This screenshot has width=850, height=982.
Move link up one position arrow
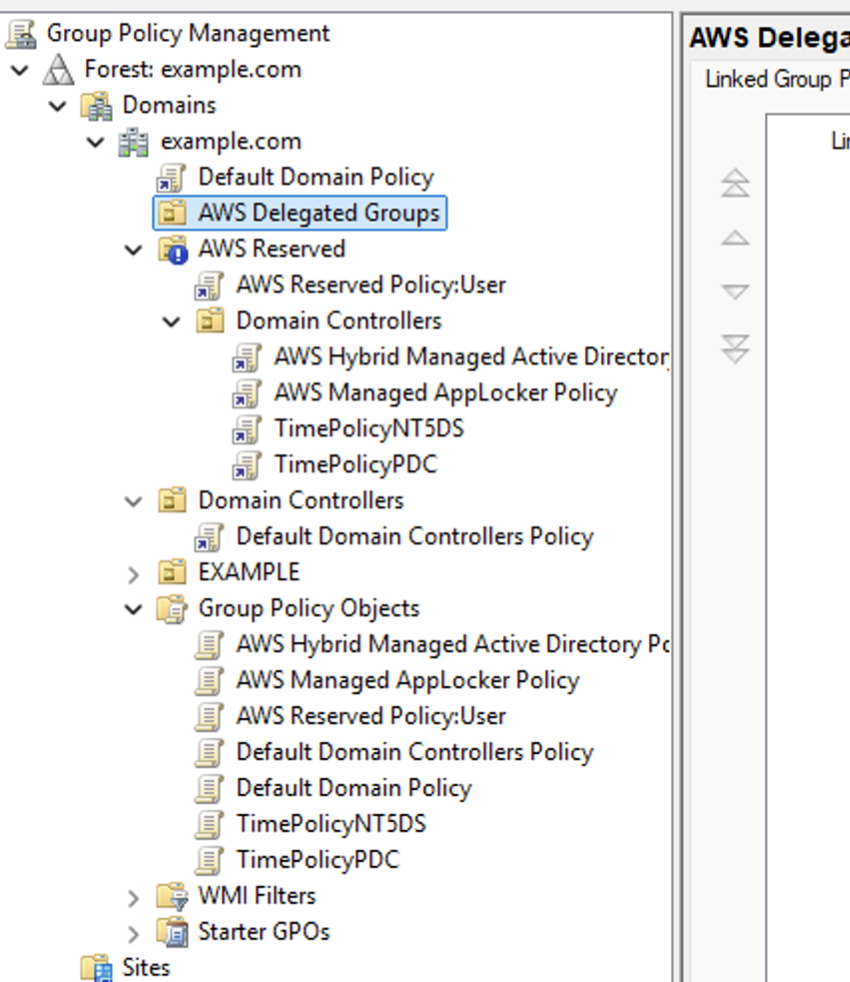point(735,238)
